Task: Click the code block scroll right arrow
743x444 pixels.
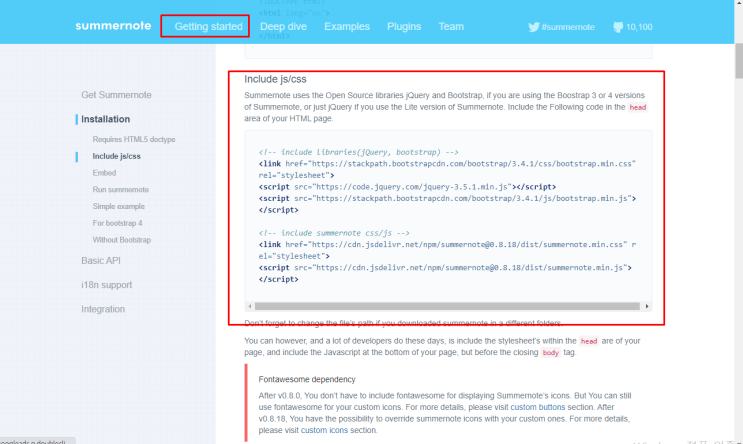Action: point(647,306)
